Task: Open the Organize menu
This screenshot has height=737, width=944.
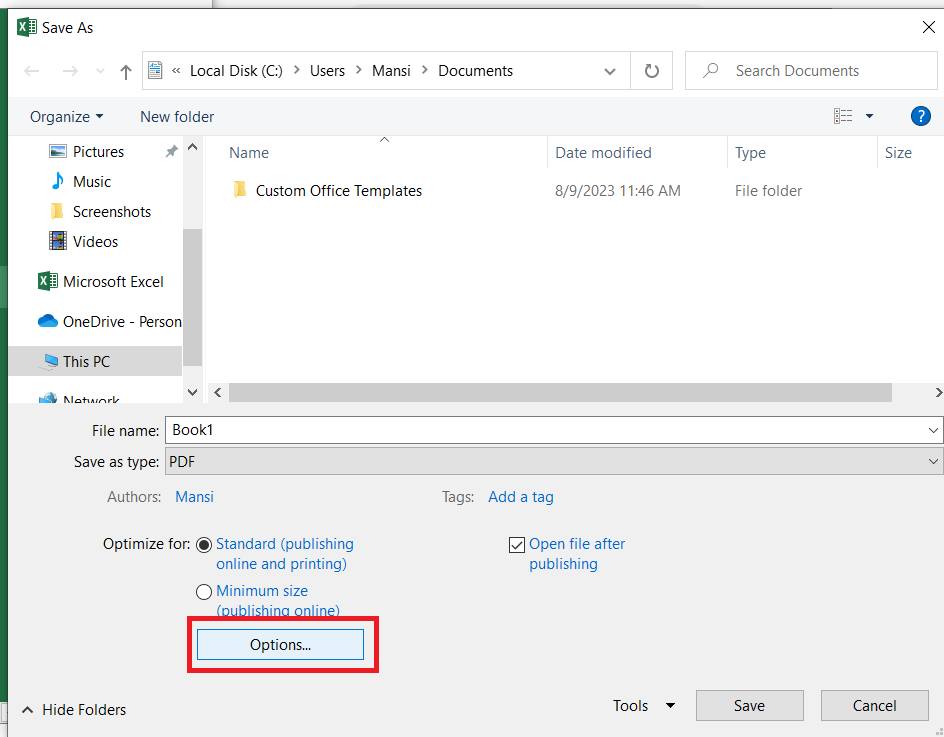Action: click(x=66, y=117)
